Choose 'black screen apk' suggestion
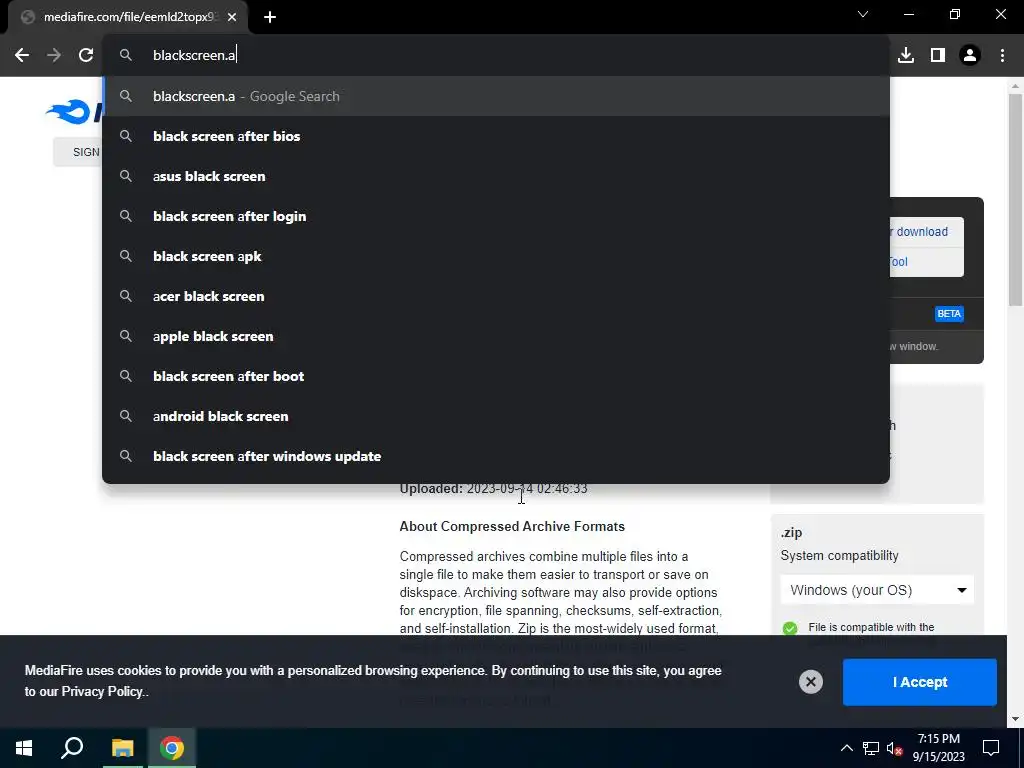The height and width of the screenshot is (768, 1024). pyautogui.click(x=496, y=256)
